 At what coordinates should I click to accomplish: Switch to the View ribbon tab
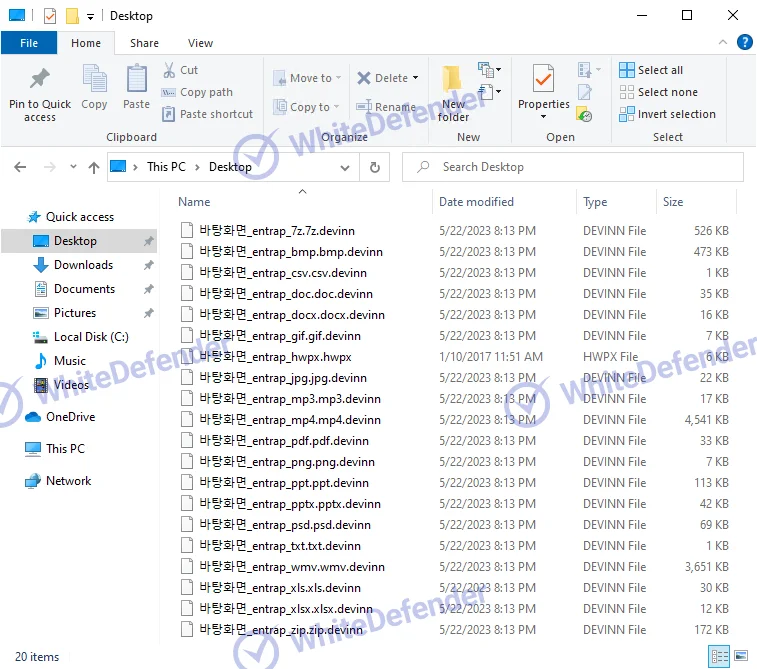[200, 43]
